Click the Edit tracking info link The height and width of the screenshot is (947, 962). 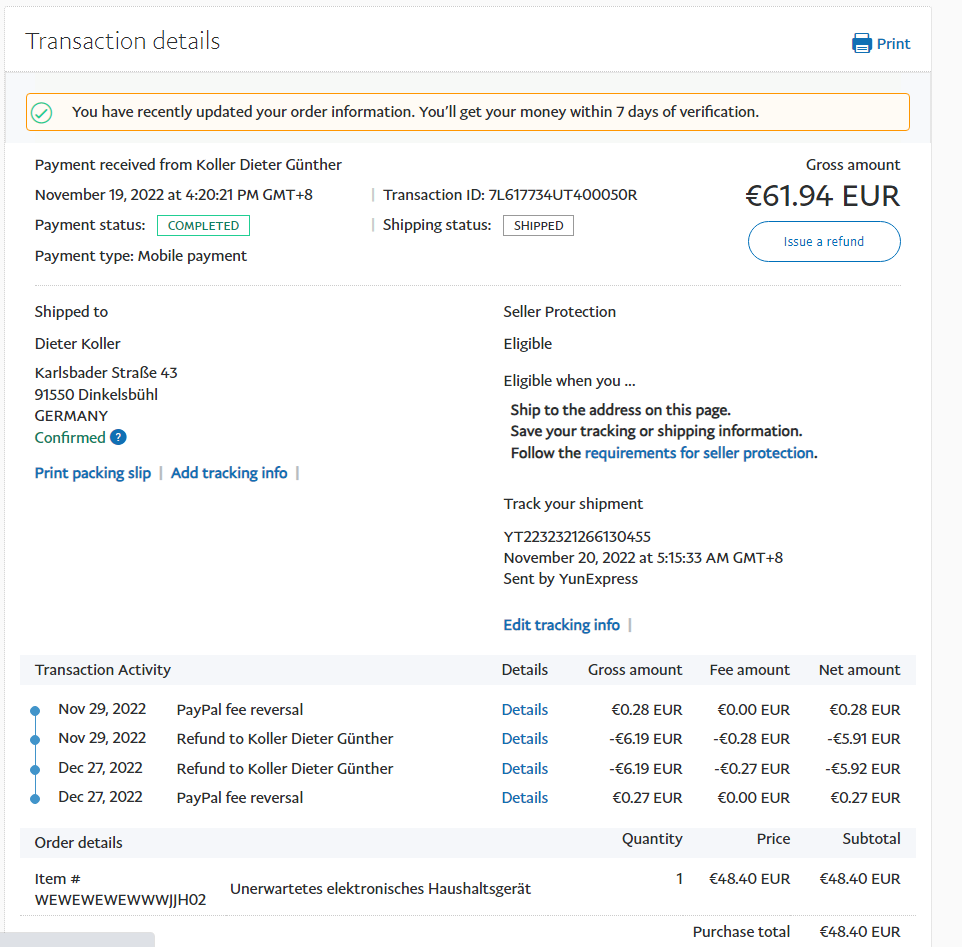click(x=561, y=625)
